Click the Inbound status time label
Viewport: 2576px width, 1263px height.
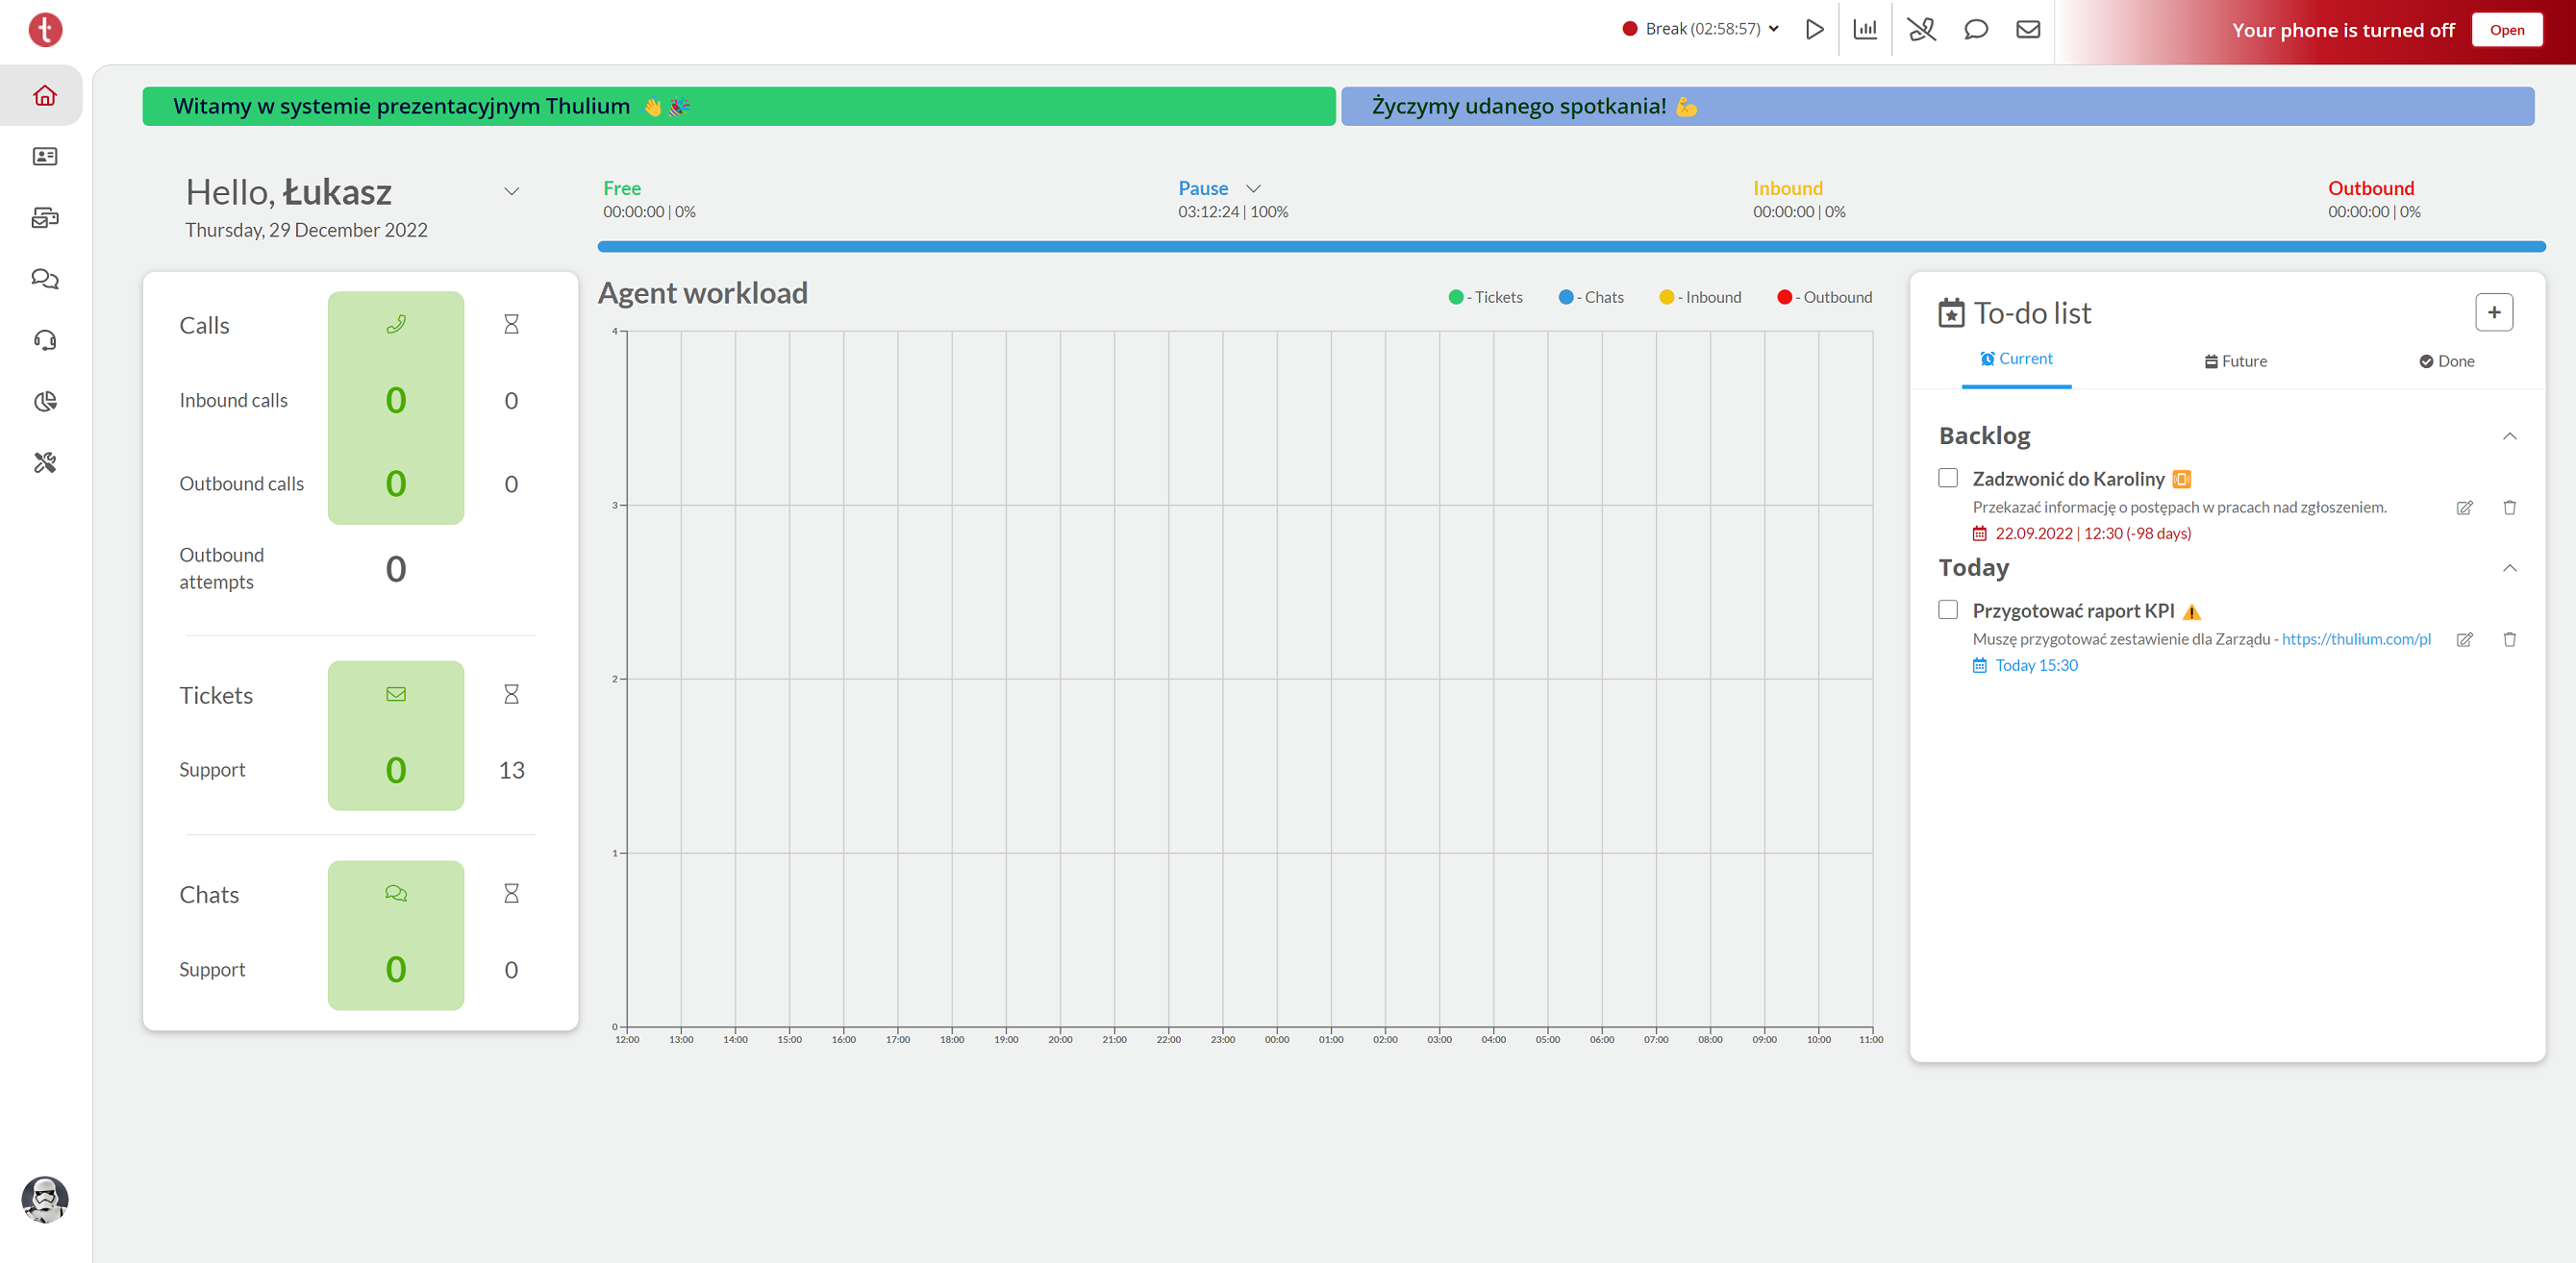point(1798,212)
